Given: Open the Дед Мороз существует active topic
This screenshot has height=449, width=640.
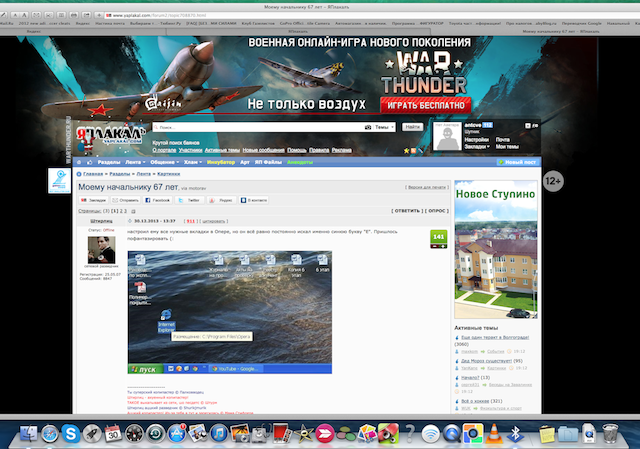Looking at the screenshot, I should tap(486, 361).
